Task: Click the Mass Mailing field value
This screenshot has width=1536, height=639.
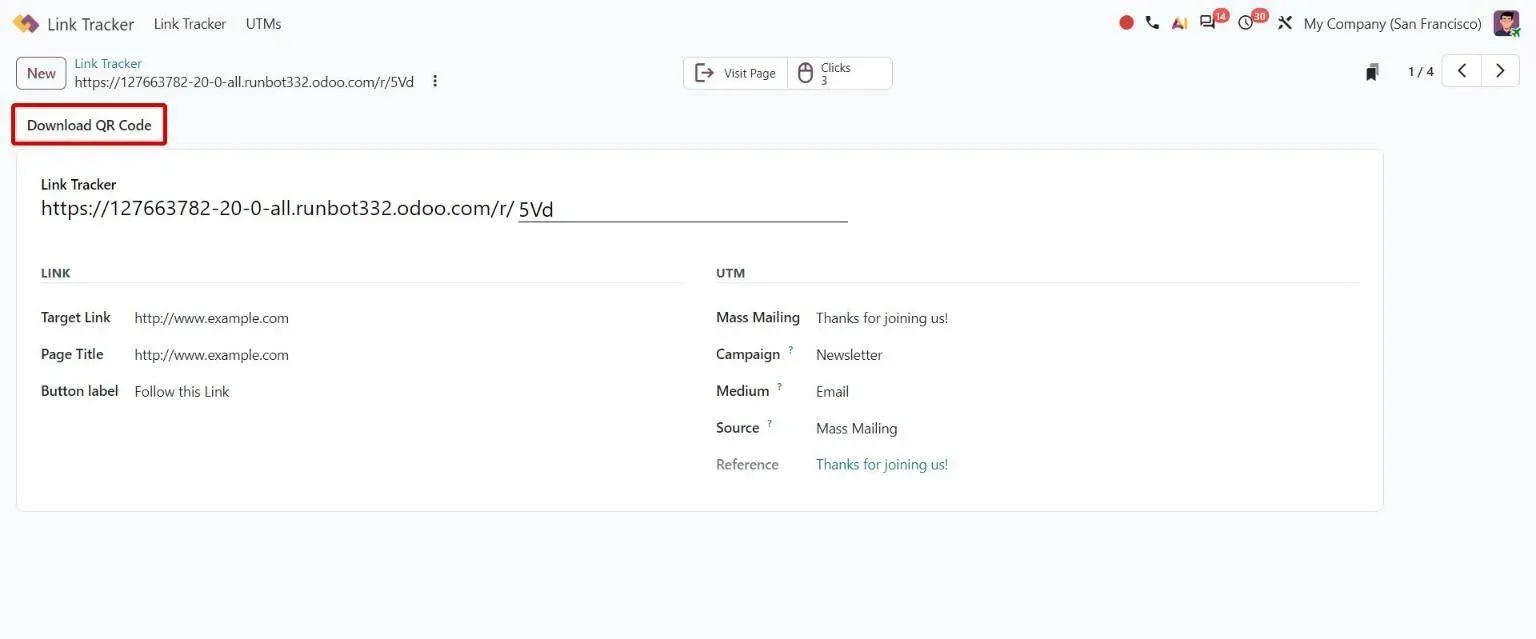Action: pos(882,318)
